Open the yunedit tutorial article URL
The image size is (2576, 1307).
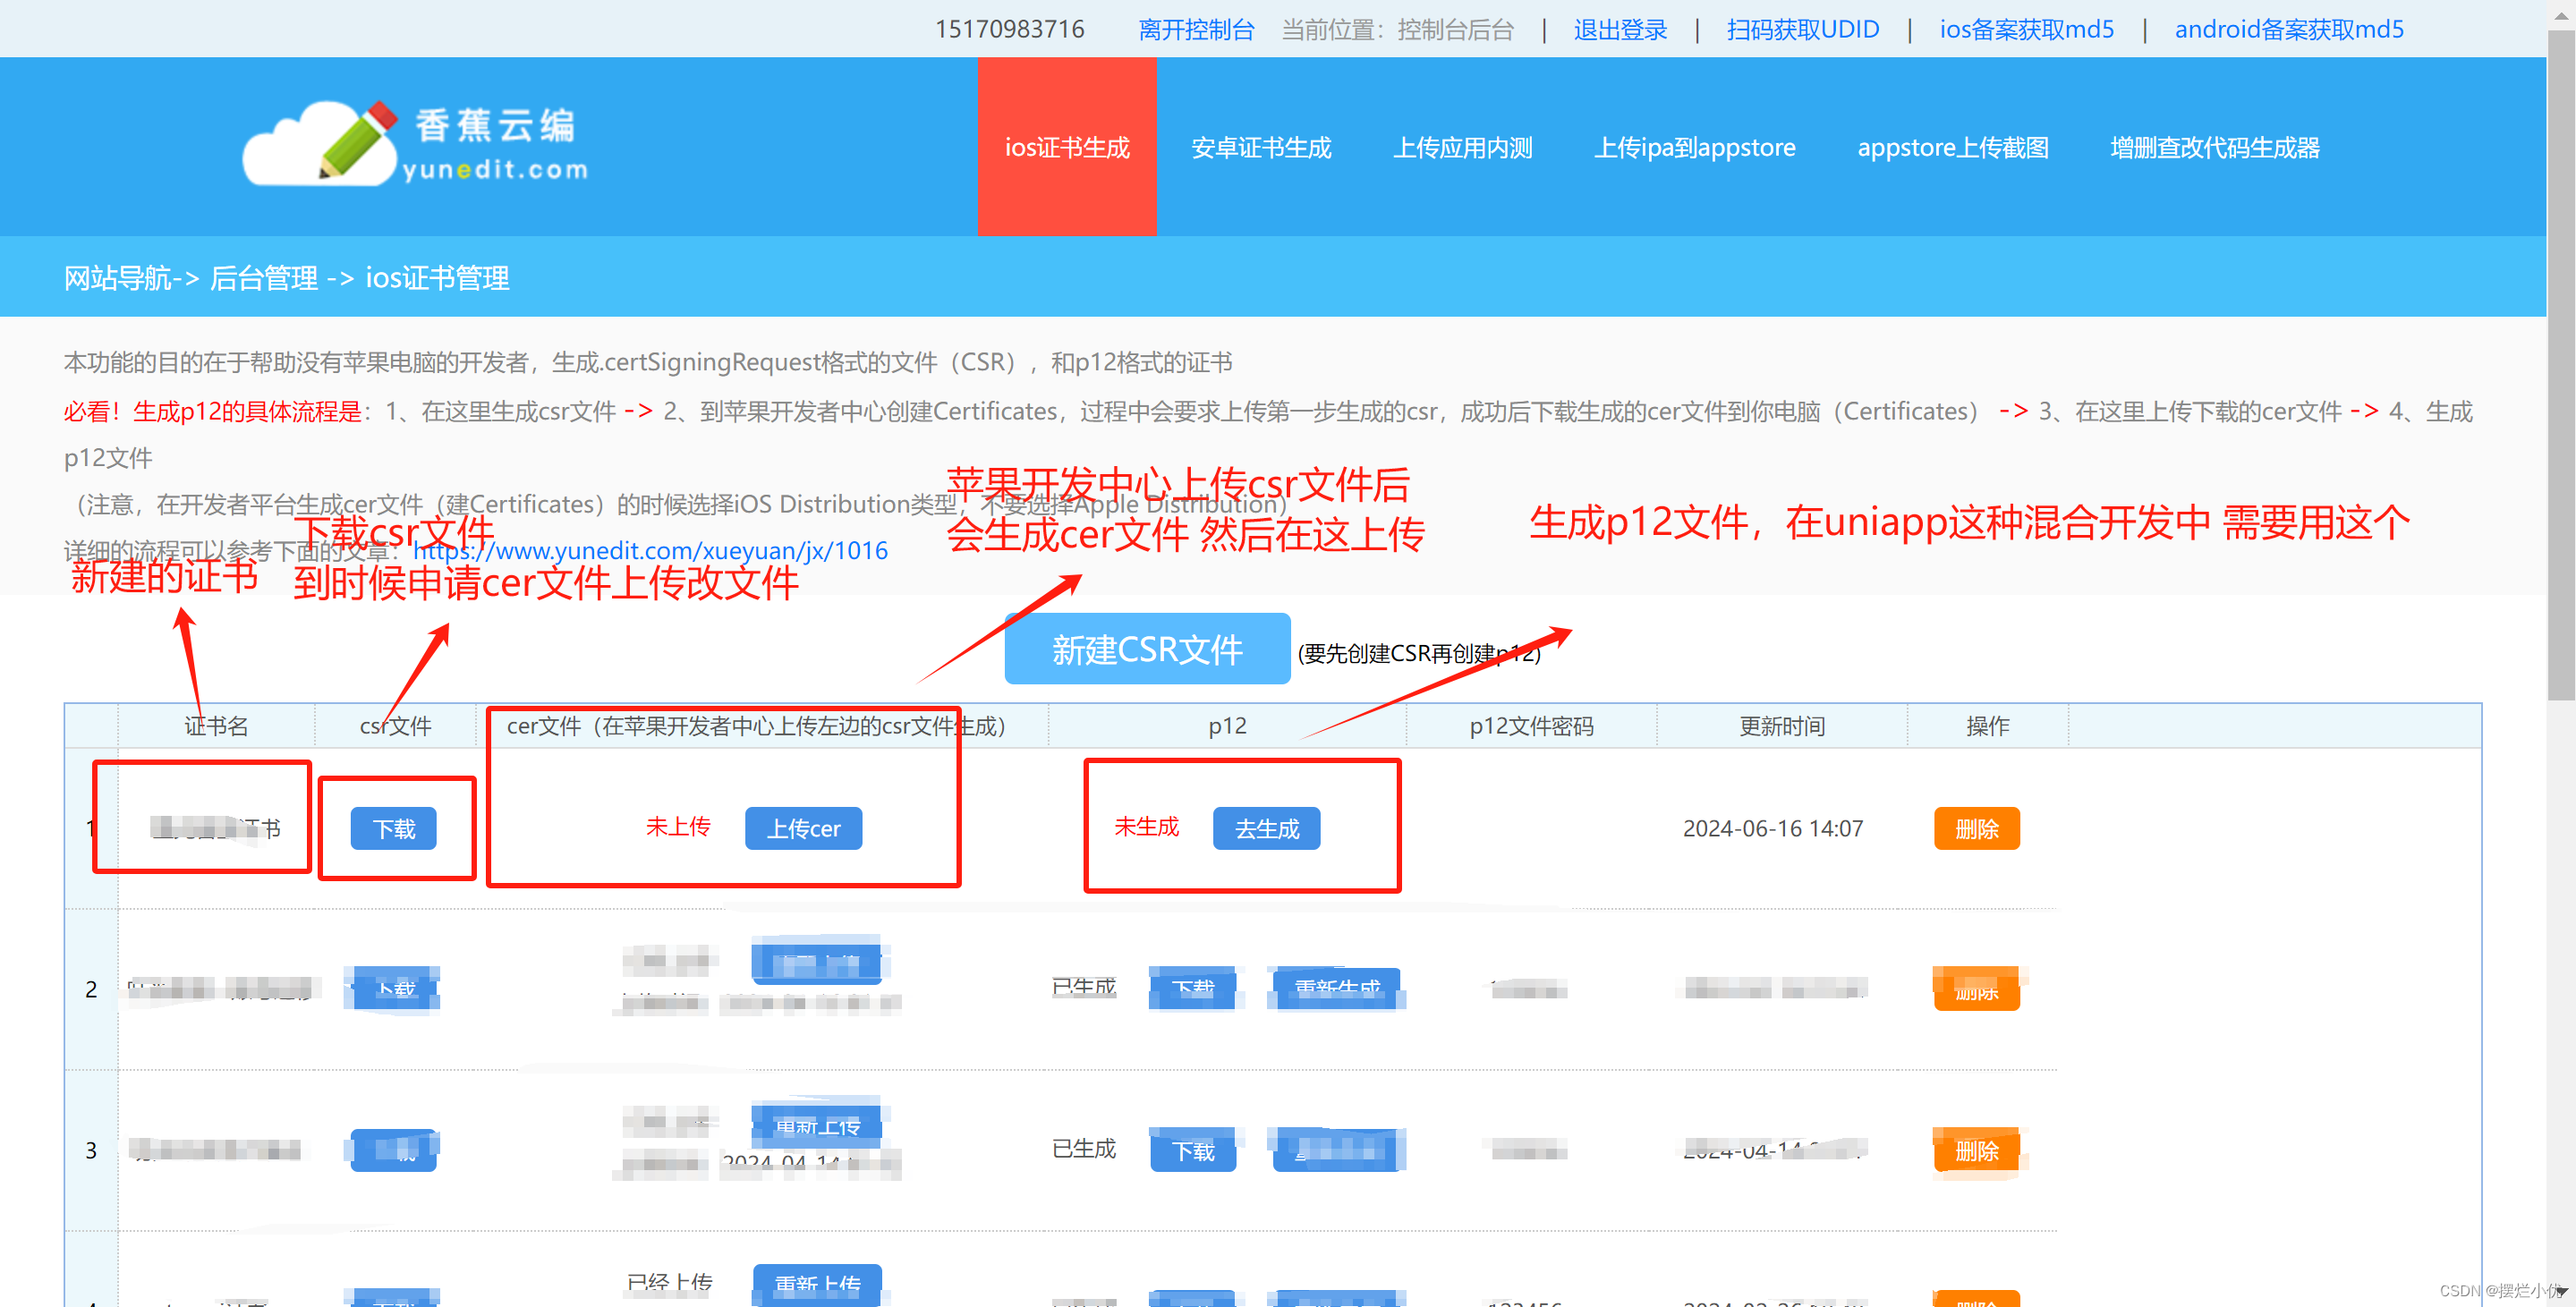[x=650, y=551]
